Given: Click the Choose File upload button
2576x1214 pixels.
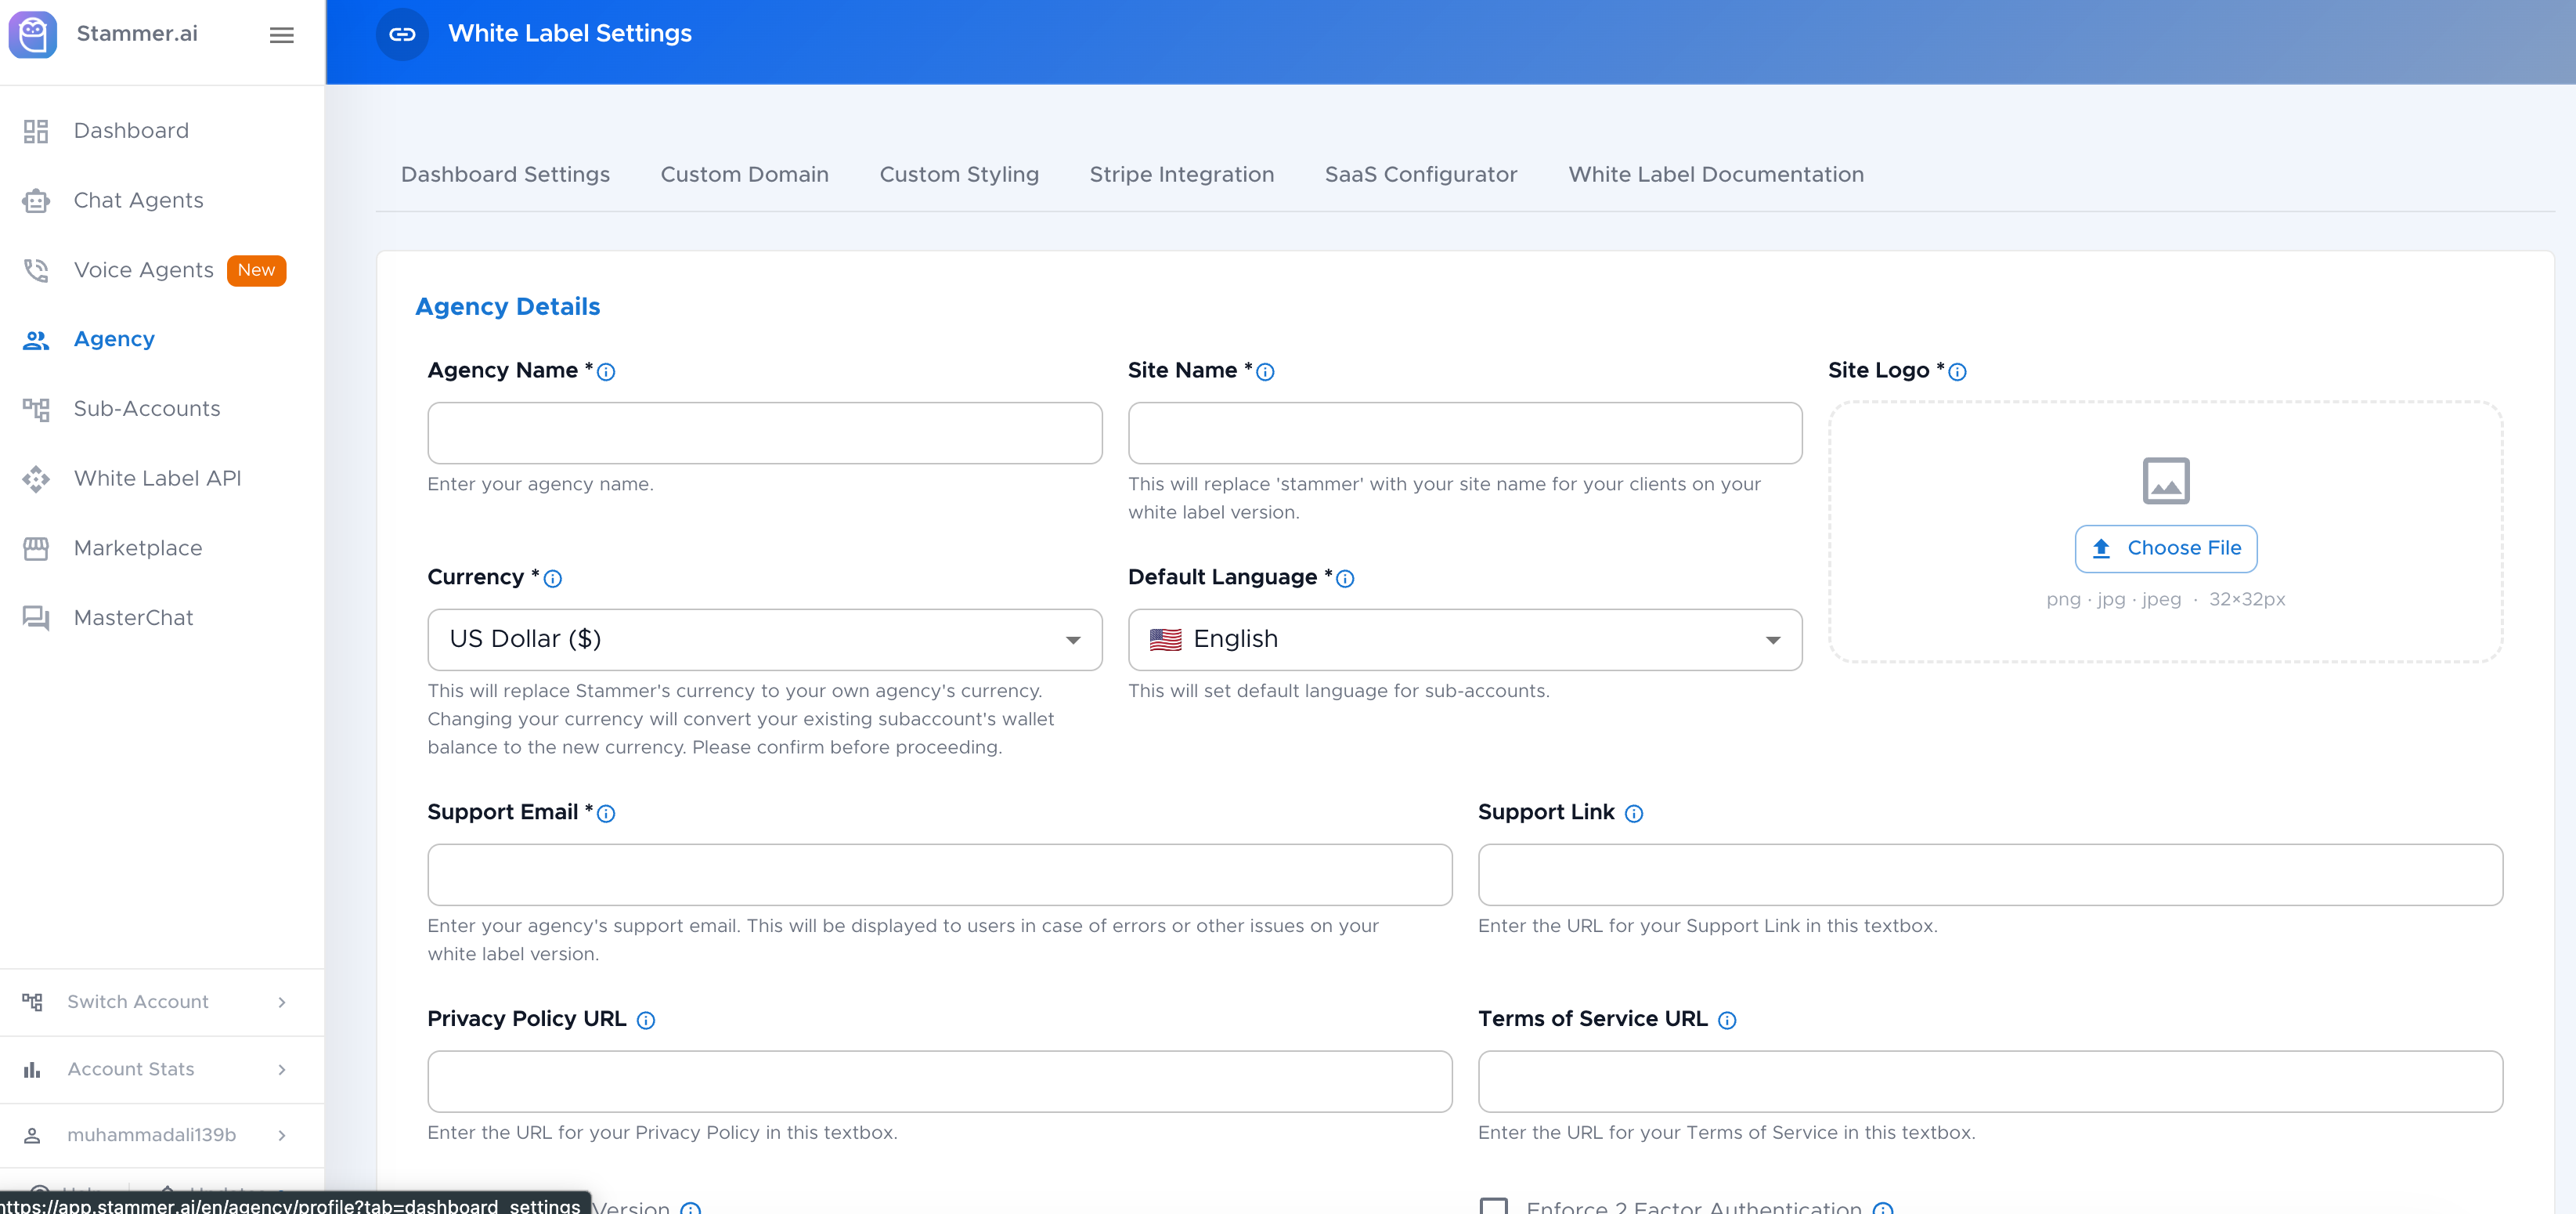Looking at the screenshot, I should coord(2166,549).
